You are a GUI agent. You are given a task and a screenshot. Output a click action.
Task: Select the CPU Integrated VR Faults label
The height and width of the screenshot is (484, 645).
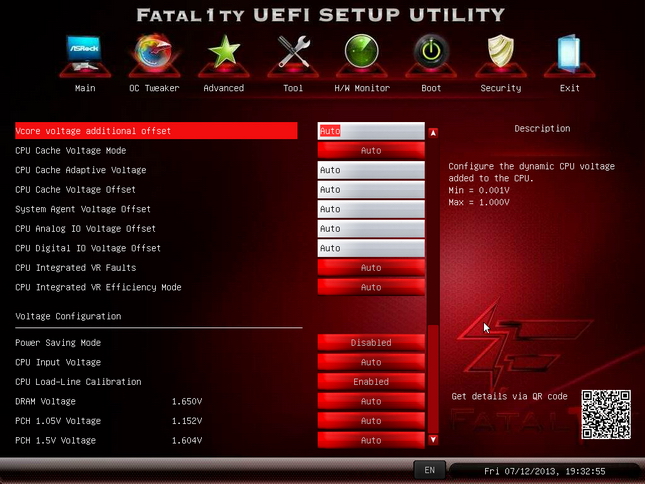76,268
